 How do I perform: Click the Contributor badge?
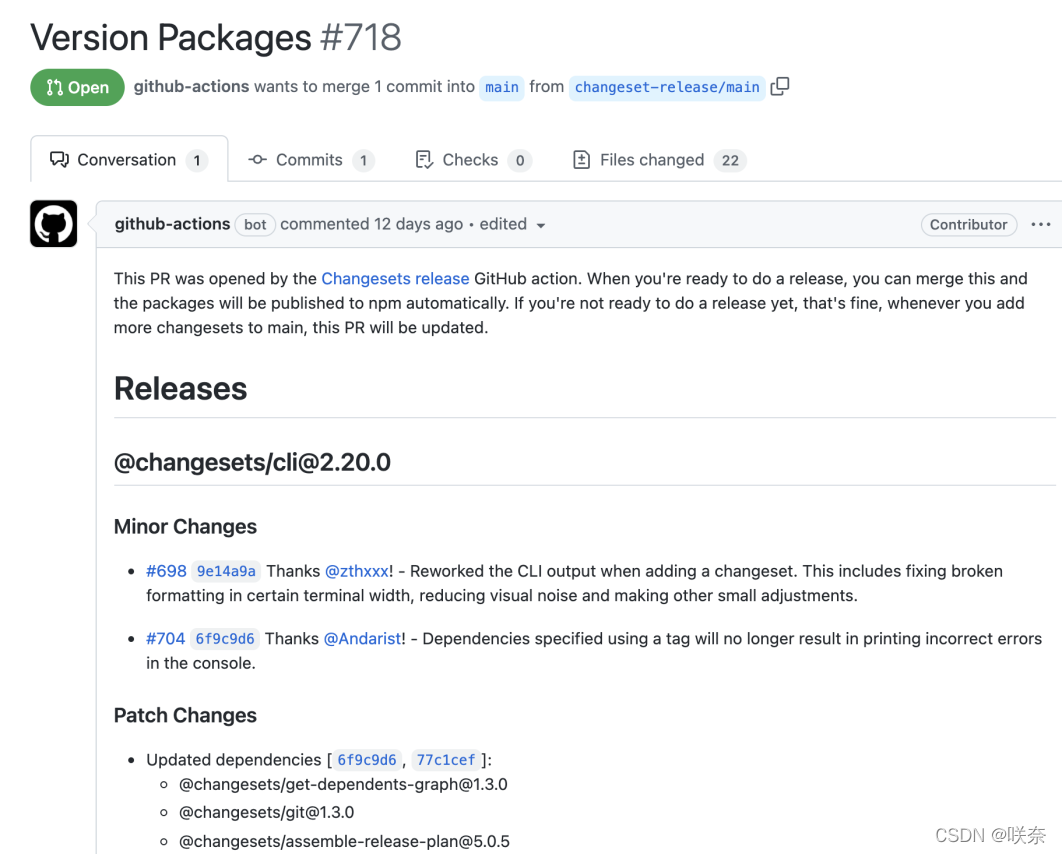click(x=969, y=225)
